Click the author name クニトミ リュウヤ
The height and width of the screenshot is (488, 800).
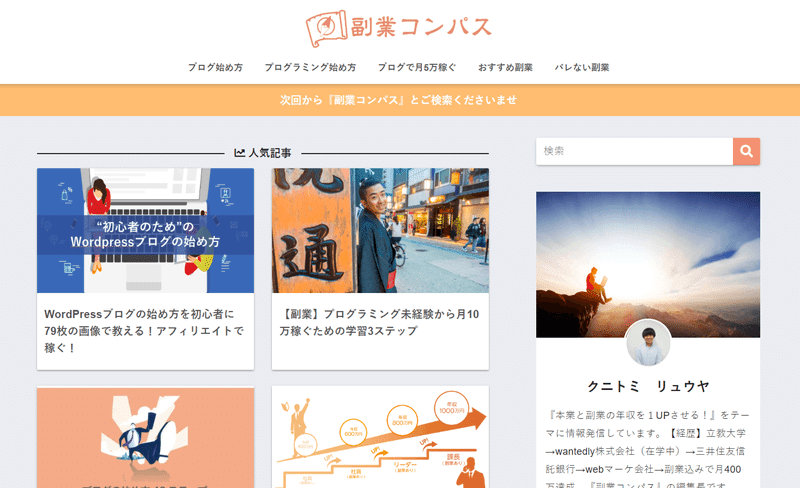[648, 386]
